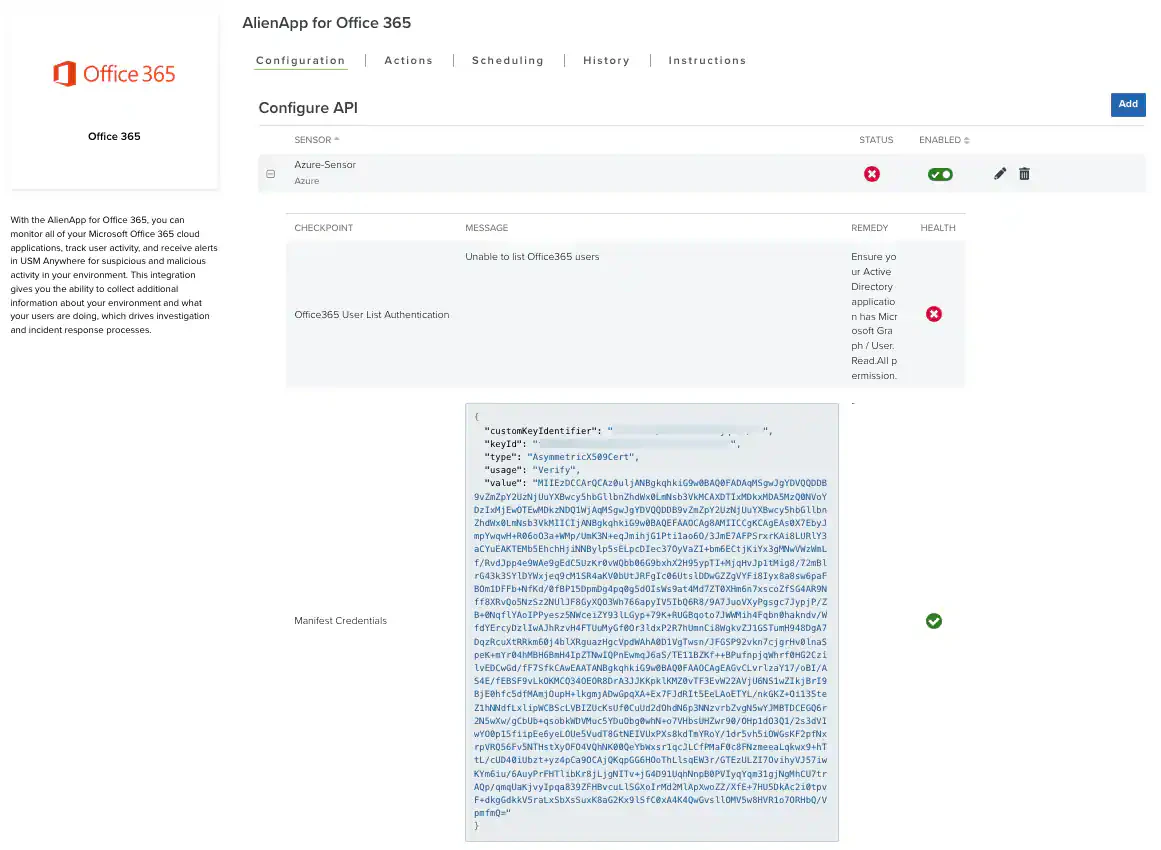The height and width of the screenshot is (850, 1161).
Task: Click the 'keyId' key in JSON
Action: (x=505, y=444)
